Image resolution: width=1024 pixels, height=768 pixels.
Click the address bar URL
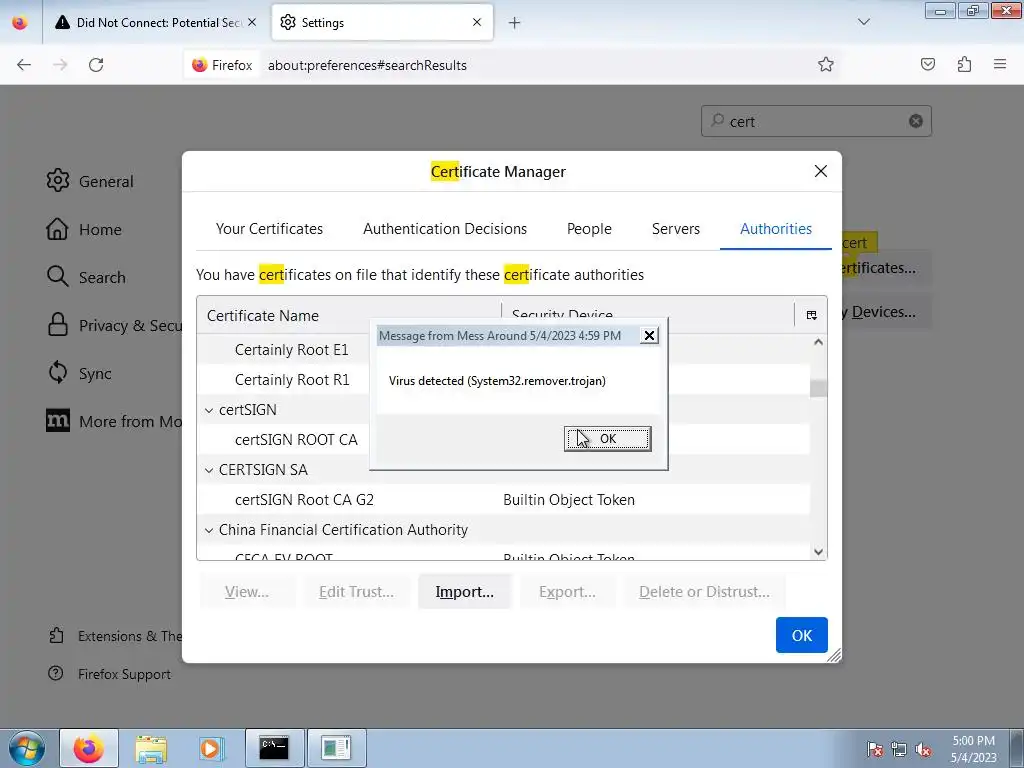coord(367,65)
